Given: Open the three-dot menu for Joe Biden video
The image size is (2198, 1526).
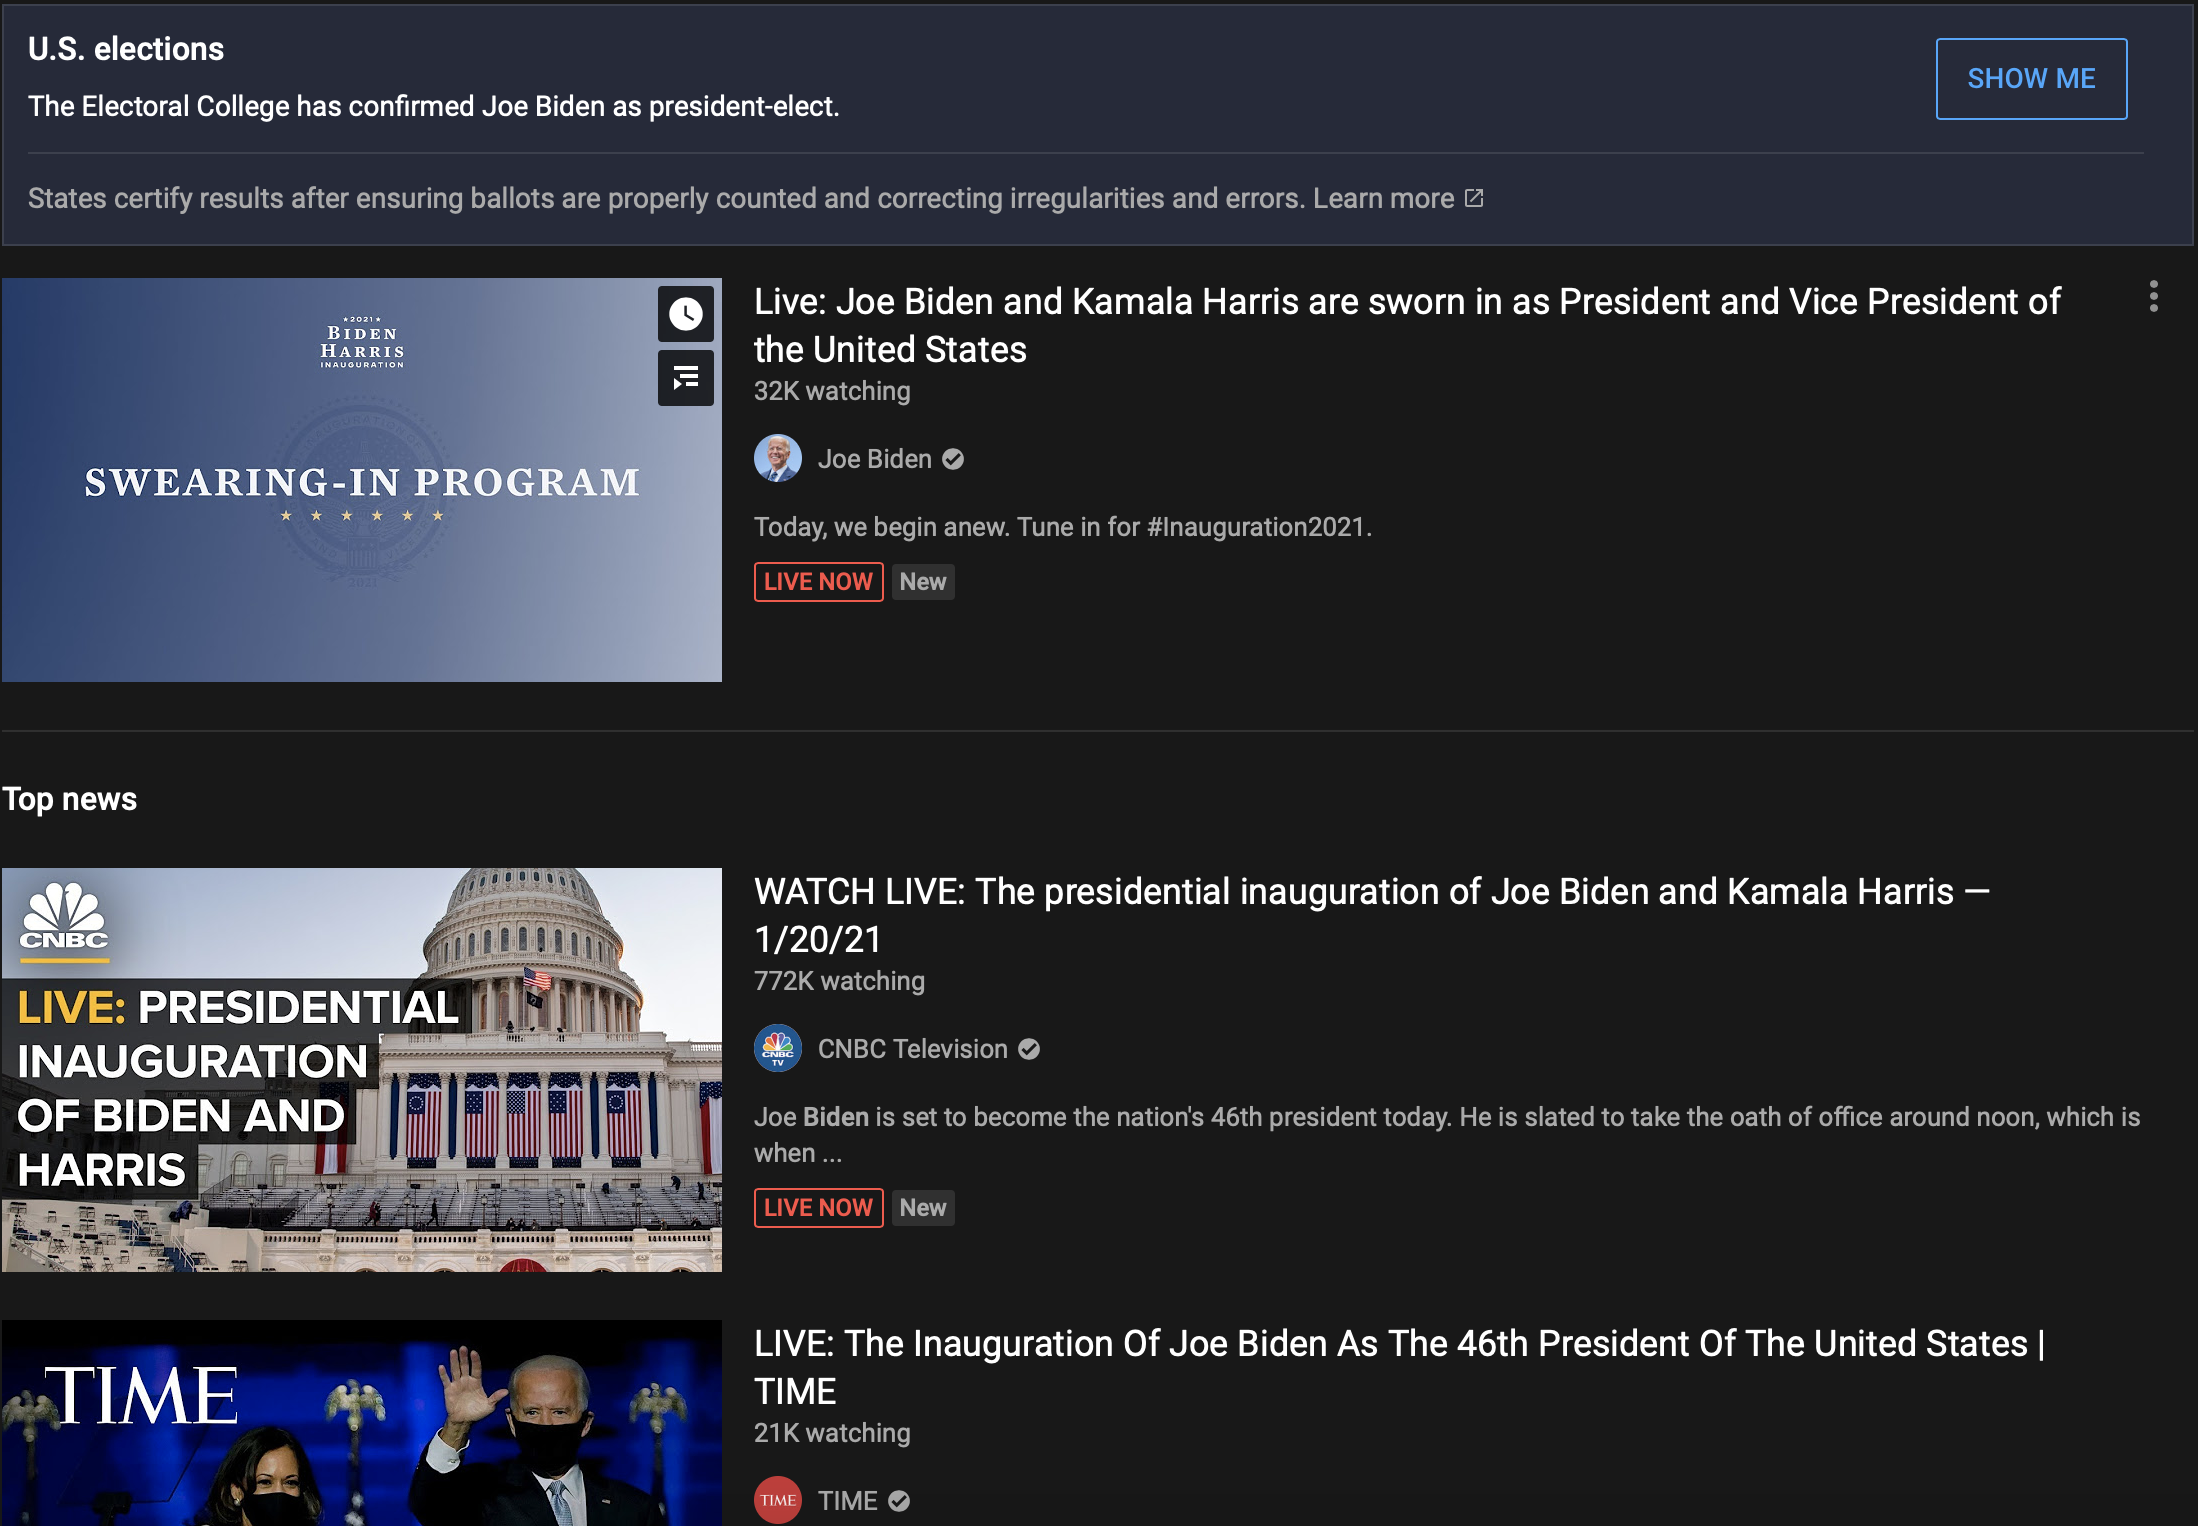Looking at the screenshot, I should point(2154,296).
